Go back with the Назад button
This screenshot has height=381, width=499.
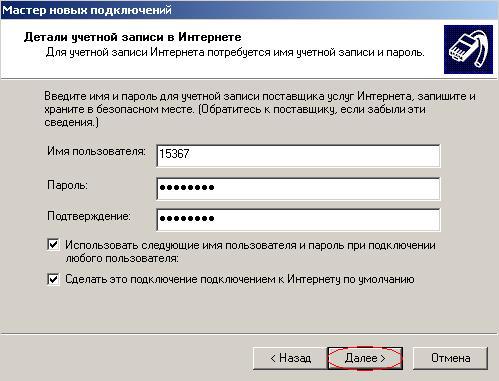(290, 358)
